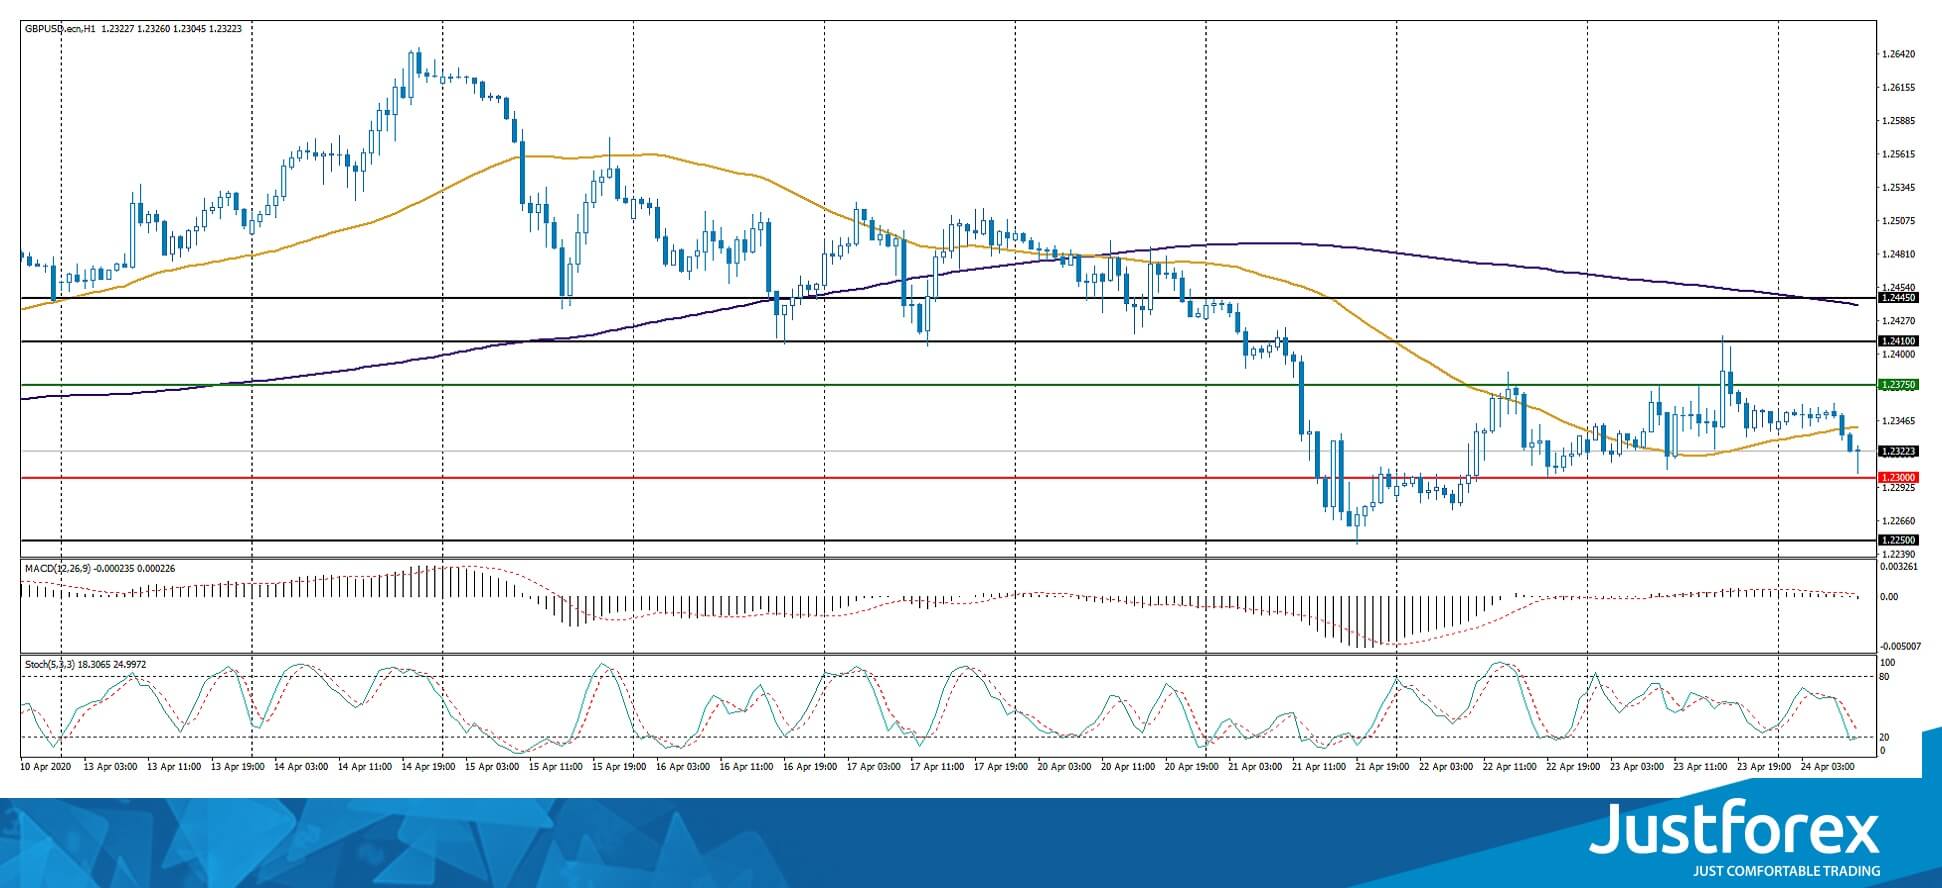The height and width of the screenshot is (888, 1942).
Task: Click the 1.24100 price level tag
Action: coord(1898,341)
